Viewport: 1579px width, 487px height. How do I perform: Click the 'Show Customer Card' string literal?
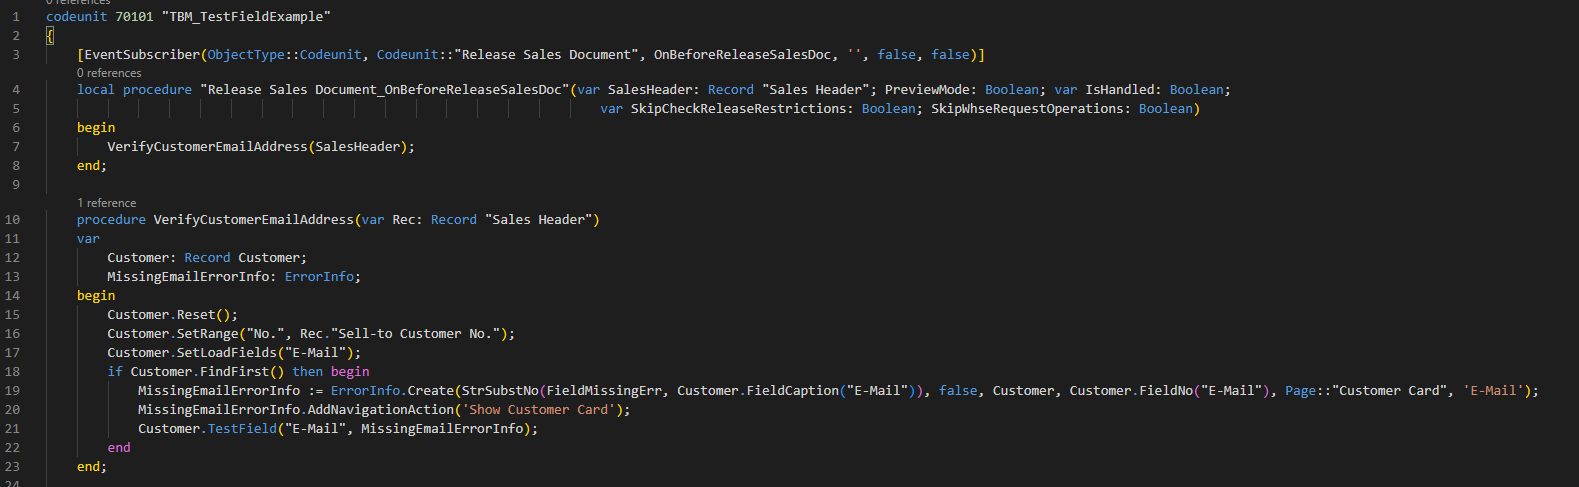coord(538,410)
